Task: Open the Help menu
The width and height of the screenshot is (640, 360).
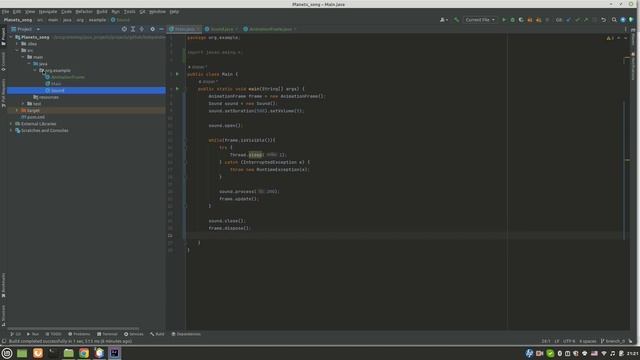Action: tap(174, 11)
